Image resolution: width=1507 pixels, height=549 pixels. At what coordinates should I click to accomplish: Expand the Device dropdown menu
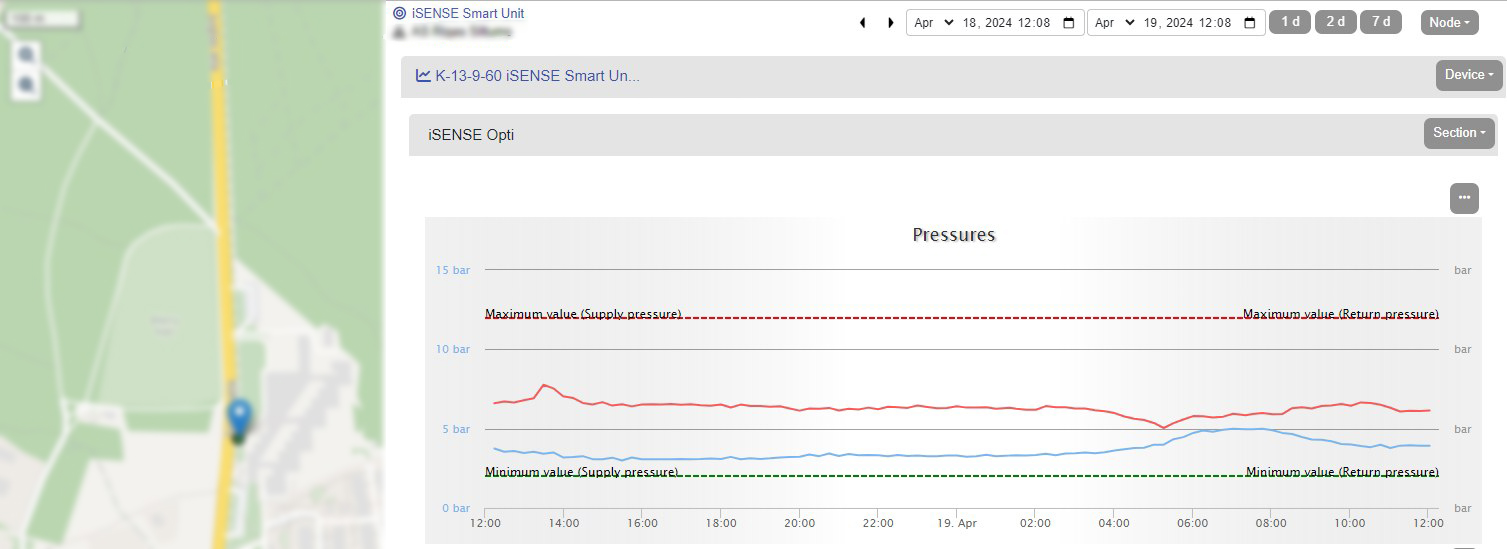[1470, 75]
